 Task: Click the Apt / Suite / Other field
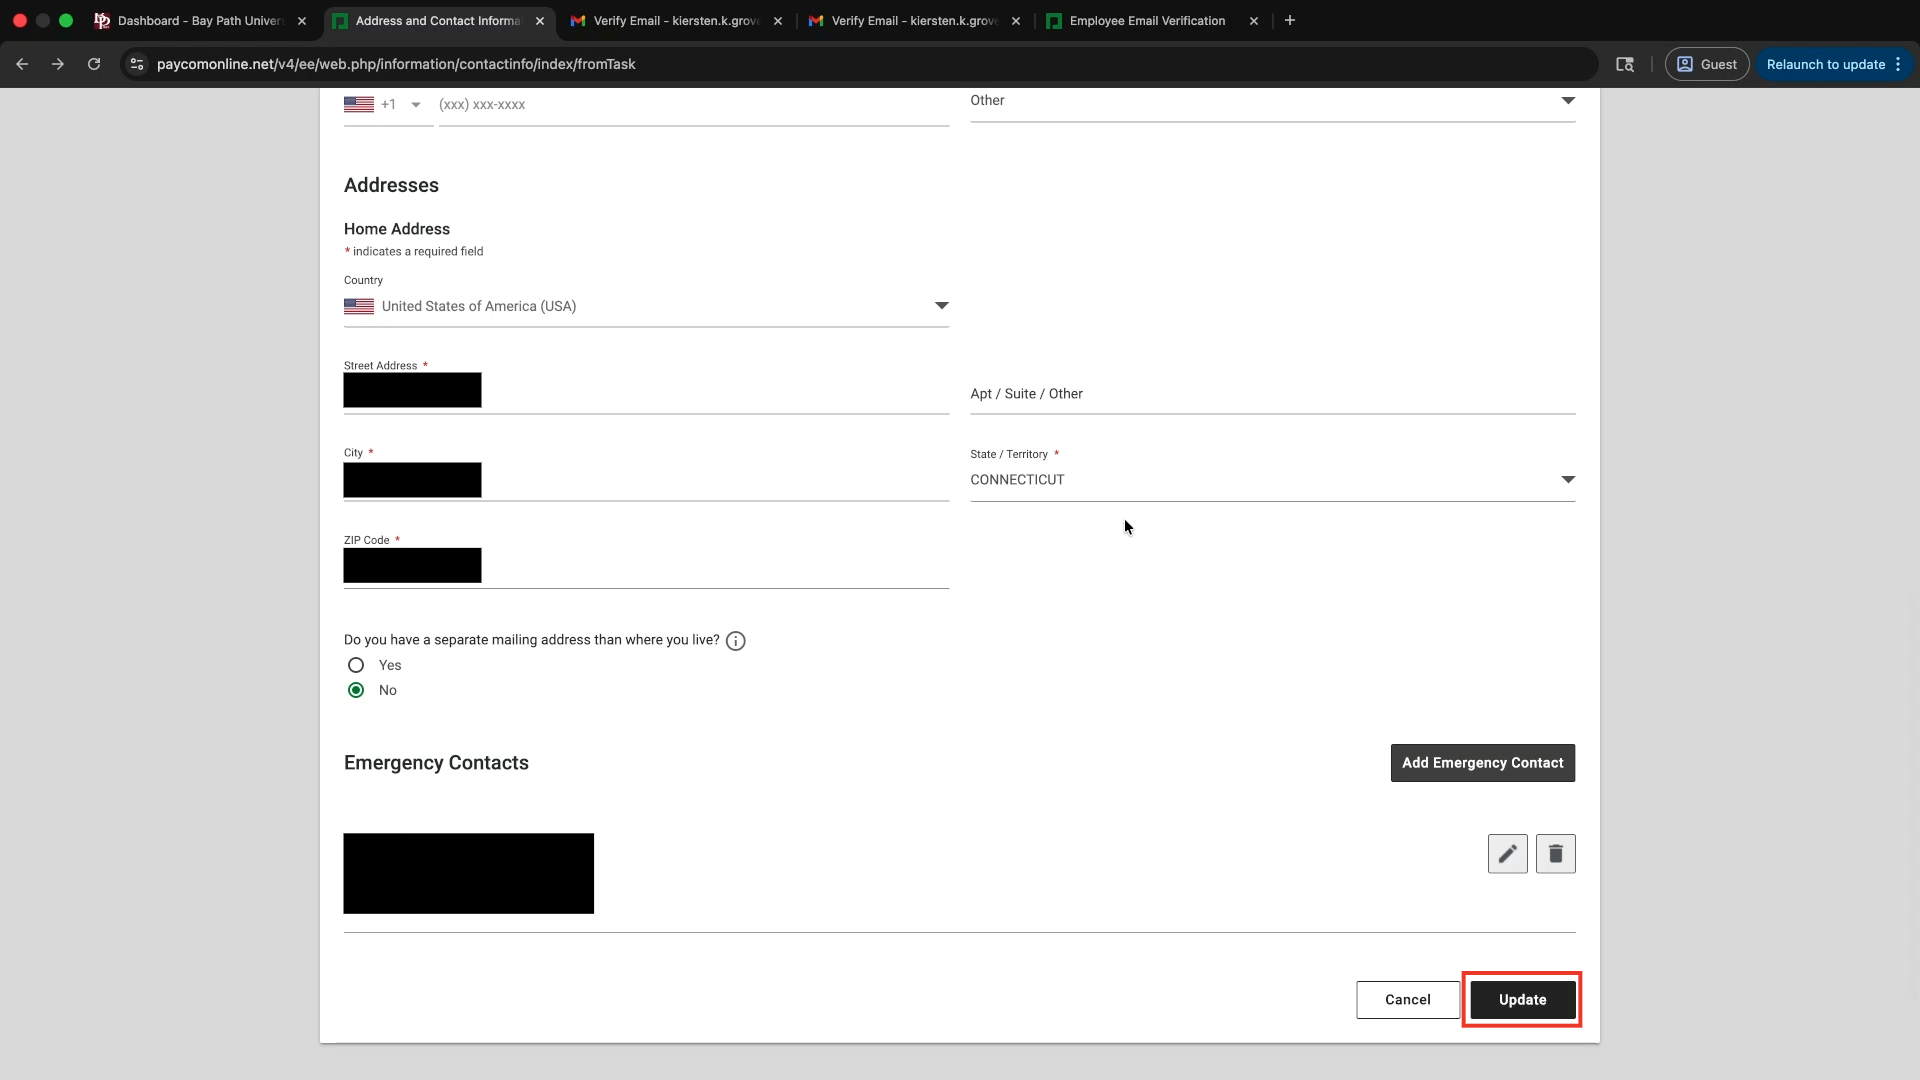1272,394
